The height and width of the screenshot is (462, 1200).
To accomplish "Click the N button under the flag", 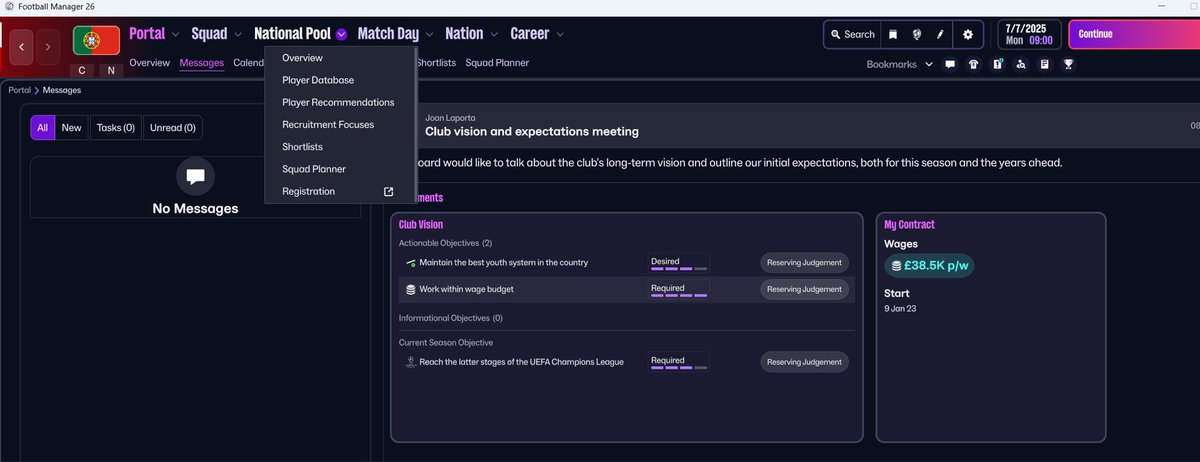I will tap(110, 71).
